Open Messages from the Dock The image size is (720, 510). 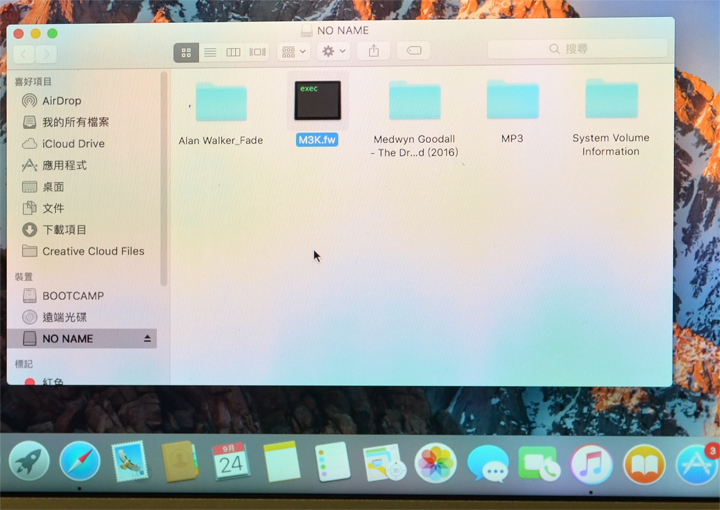coord(488,464)
